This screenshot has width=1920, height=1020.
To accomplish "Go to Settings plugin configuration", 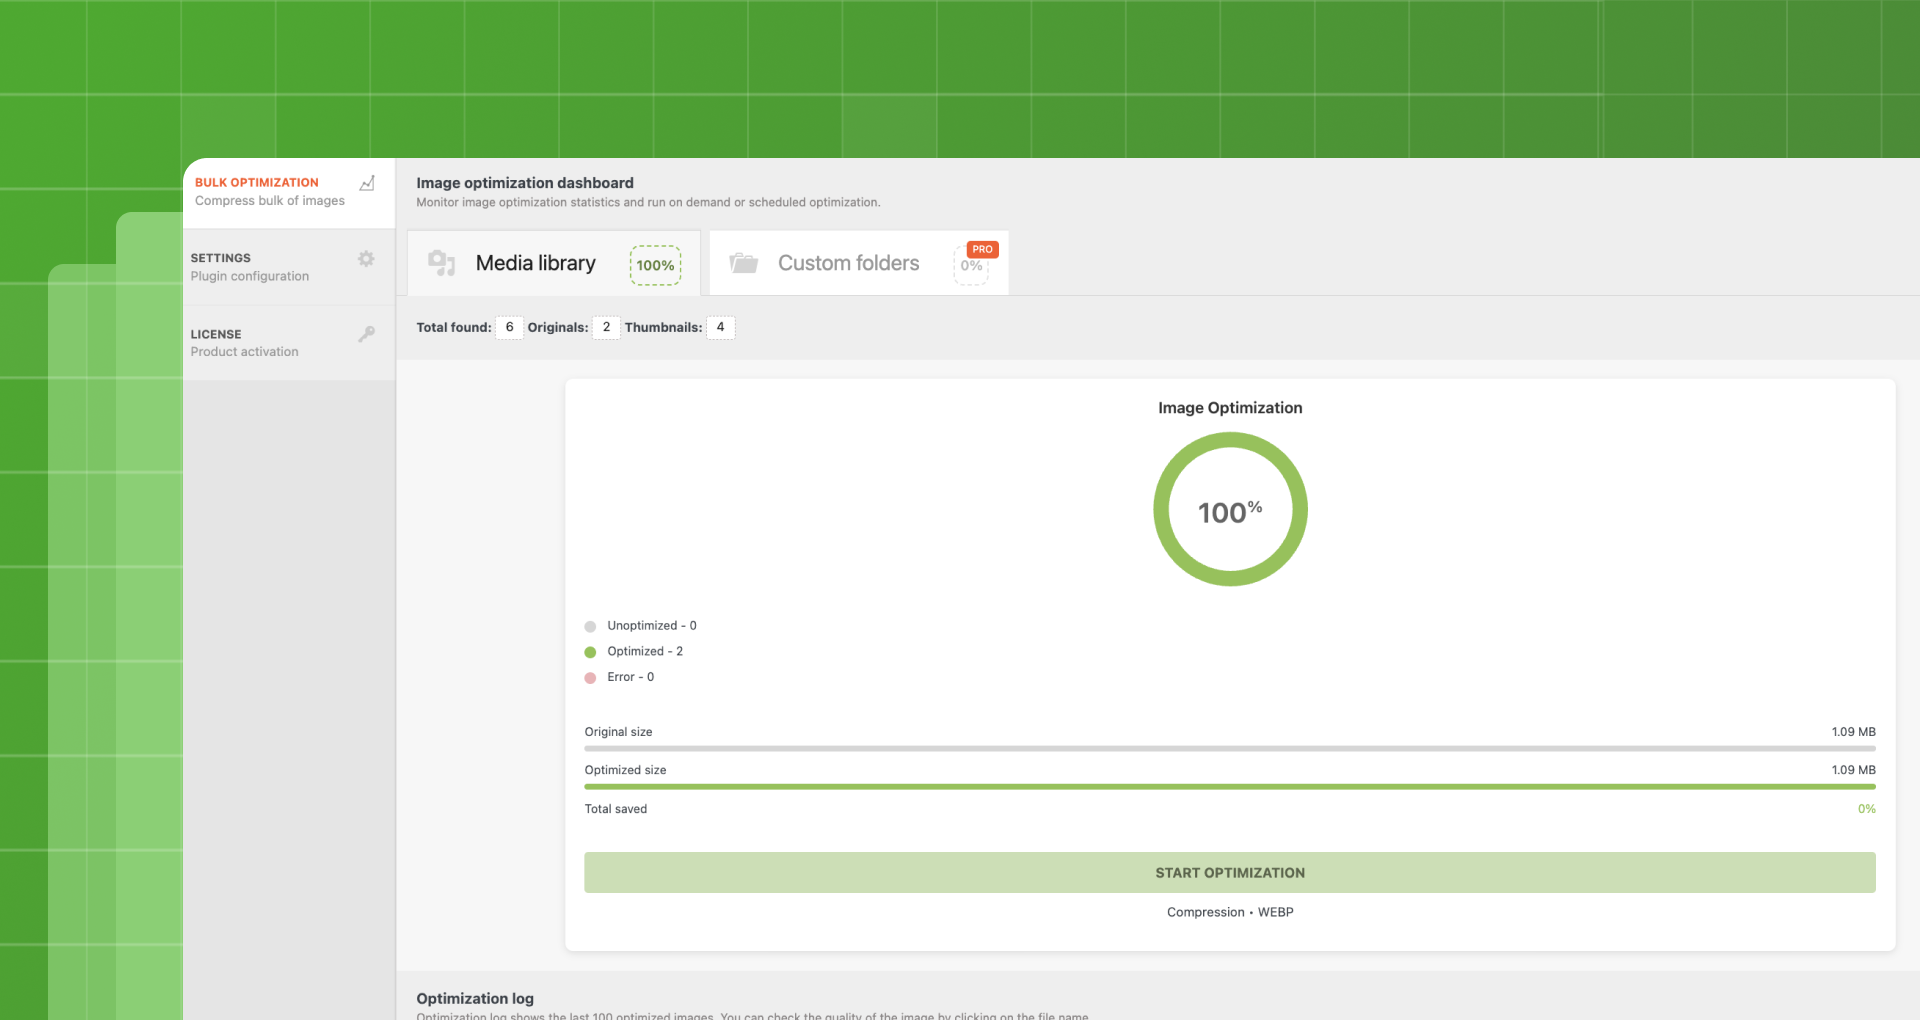I will (250, 267).
